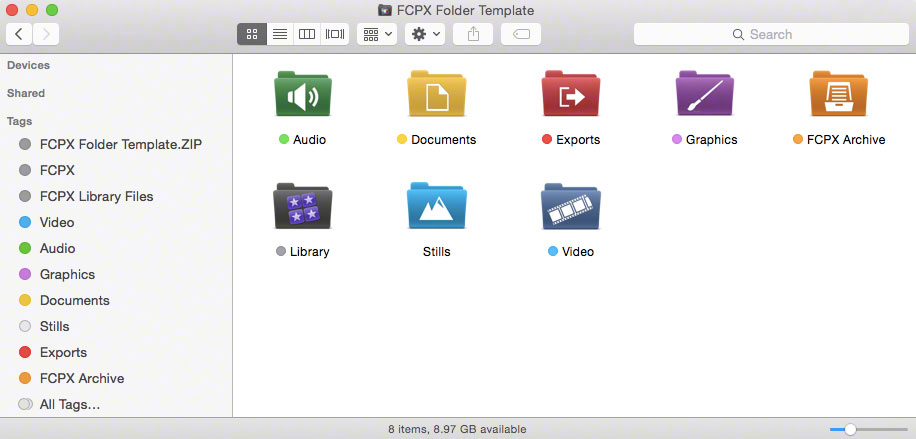This screenshot has height=439, width=916.
Task: Click the Edit Tags toolbar button
Action: [x=521, y=34]
